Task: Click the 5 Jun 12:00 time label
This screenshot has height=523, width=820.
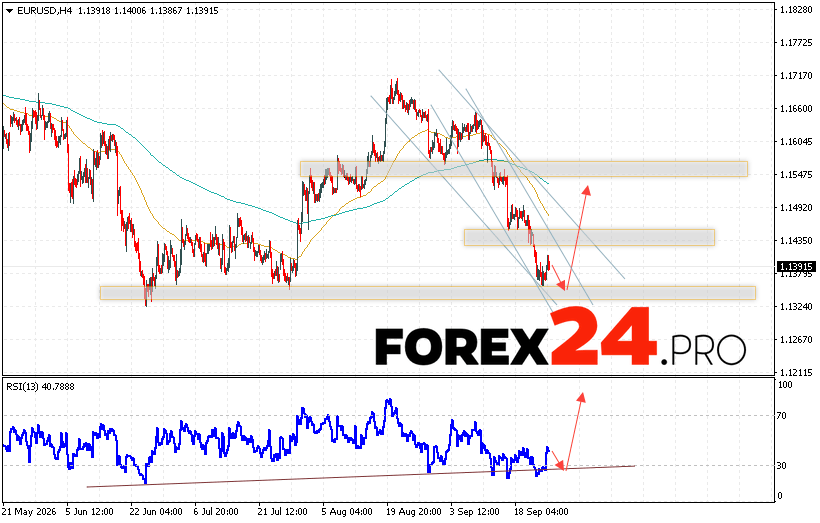Action: pyautogui.click(x=90, y=511)
